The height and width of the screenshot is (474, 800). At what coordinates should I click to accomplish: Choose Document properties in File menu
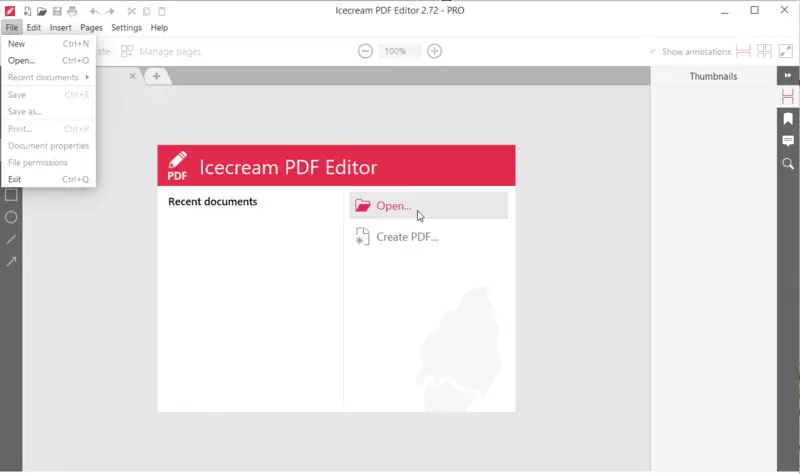coord(48,145)
